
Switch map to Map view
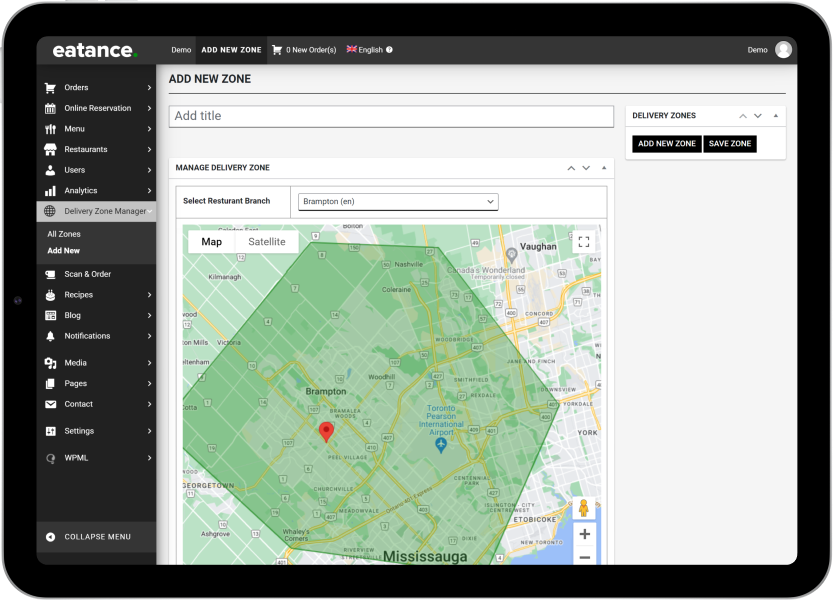click(x=211, y=242)
